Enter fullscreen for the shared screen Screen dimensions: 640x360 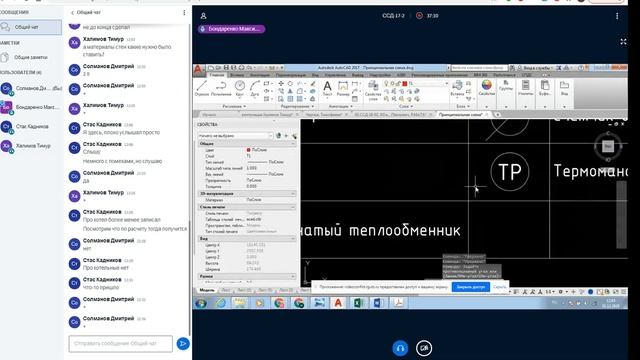[623, 42]
